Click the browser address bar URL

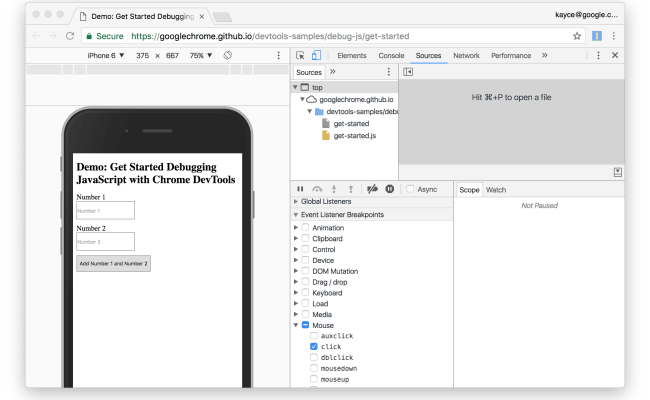pyautogui.click(x=270, y=36)
